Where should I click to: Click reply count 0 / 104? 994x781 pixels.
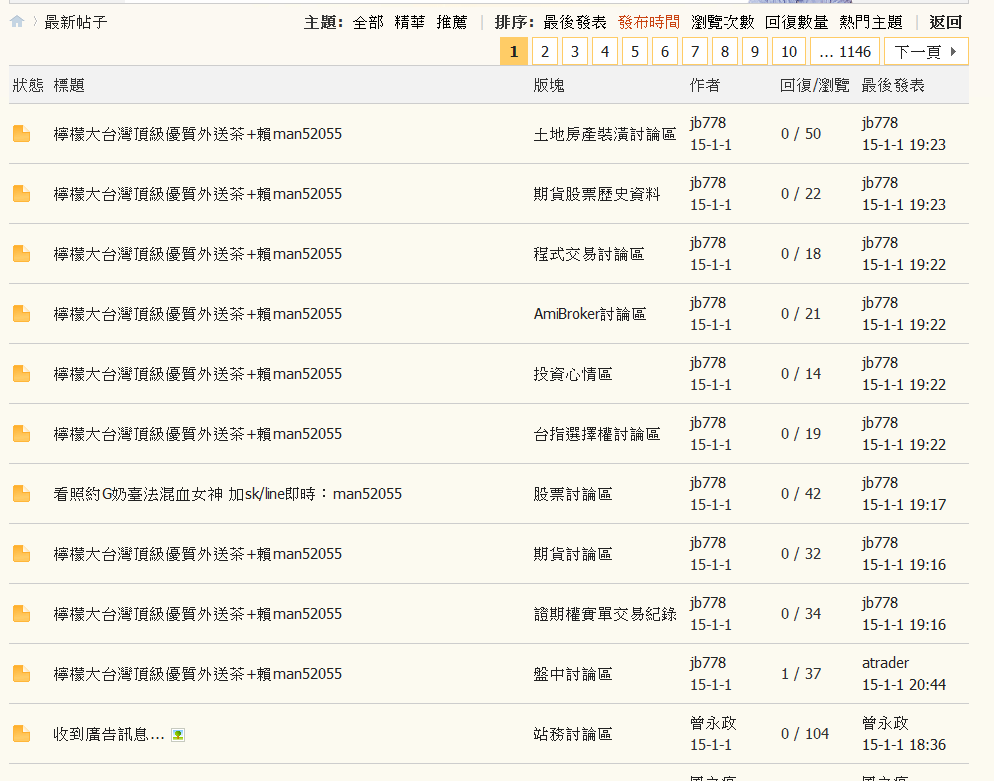804,733
